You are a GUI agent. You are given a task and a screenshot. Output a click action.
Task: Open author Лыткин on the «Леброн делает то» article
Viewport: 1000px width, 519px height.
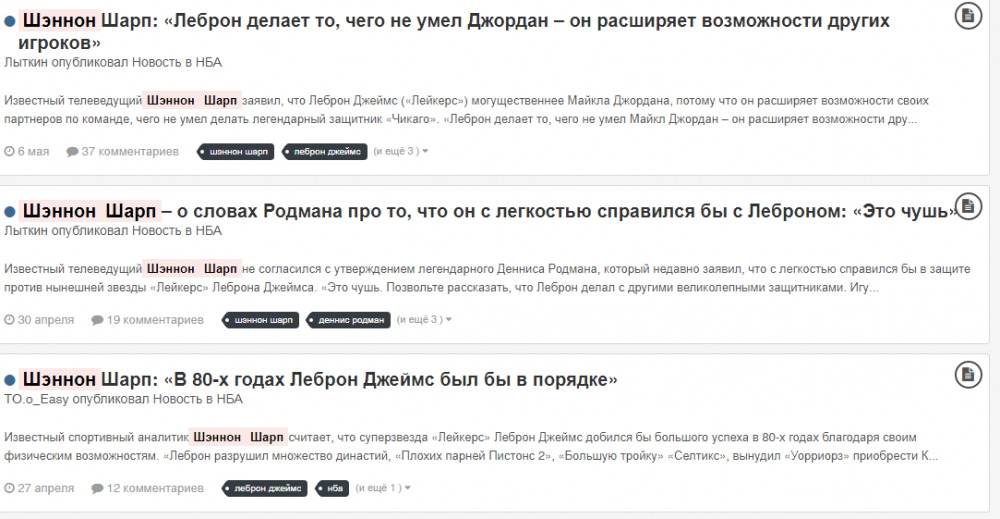[26, 62]
